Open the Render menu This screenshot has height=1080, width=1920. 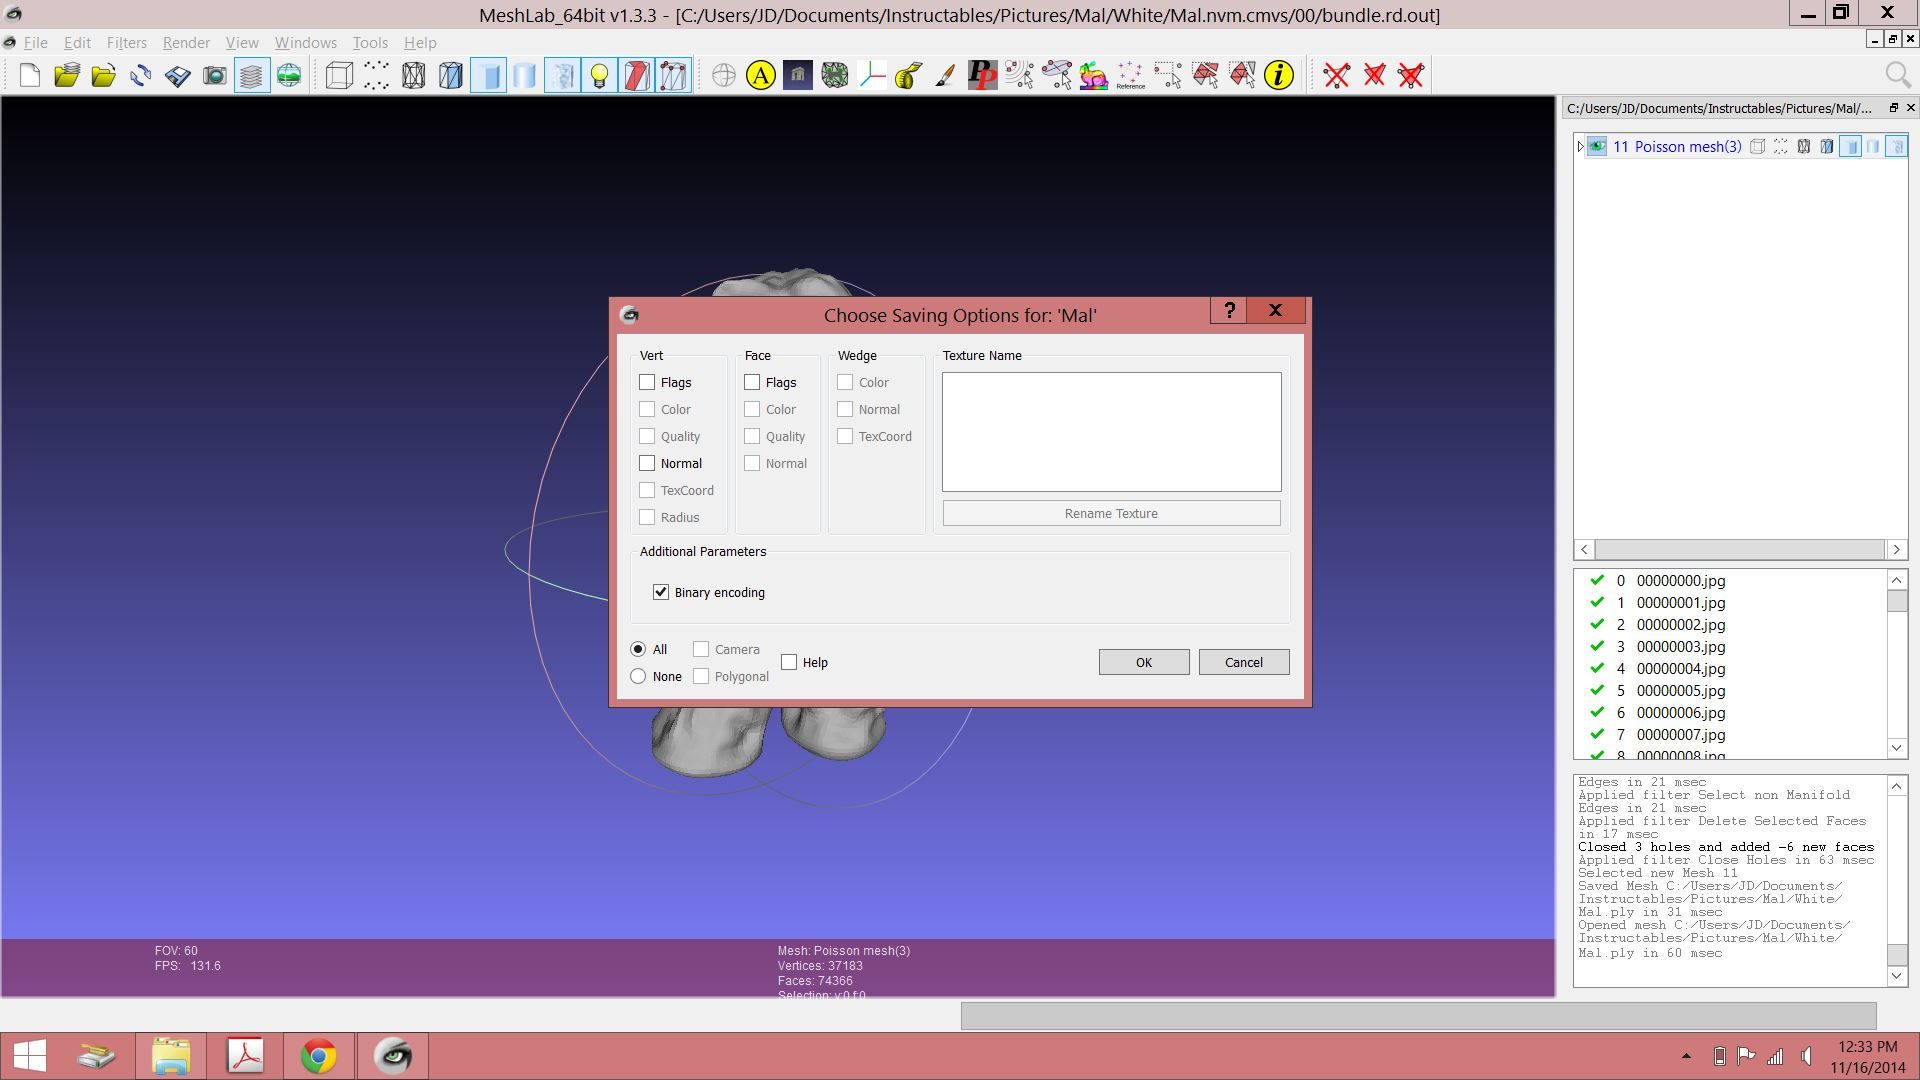click(x=186, y=43)
